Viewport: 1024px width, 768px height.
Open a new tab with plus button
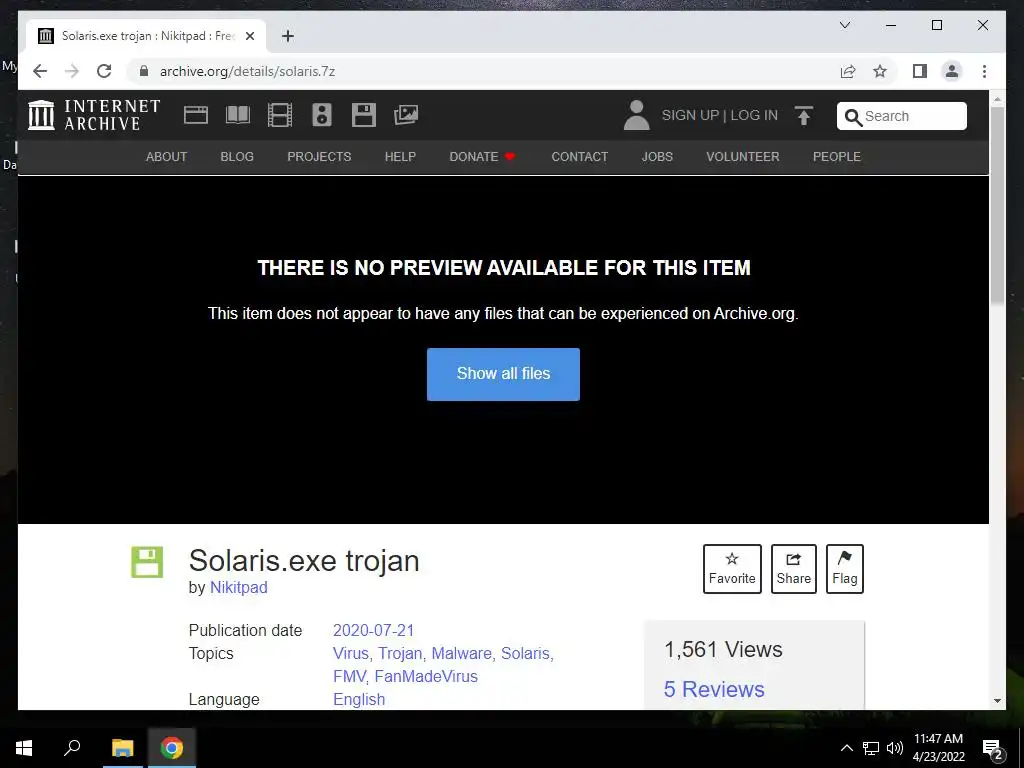pyautogui.click(x=288, y=36)
